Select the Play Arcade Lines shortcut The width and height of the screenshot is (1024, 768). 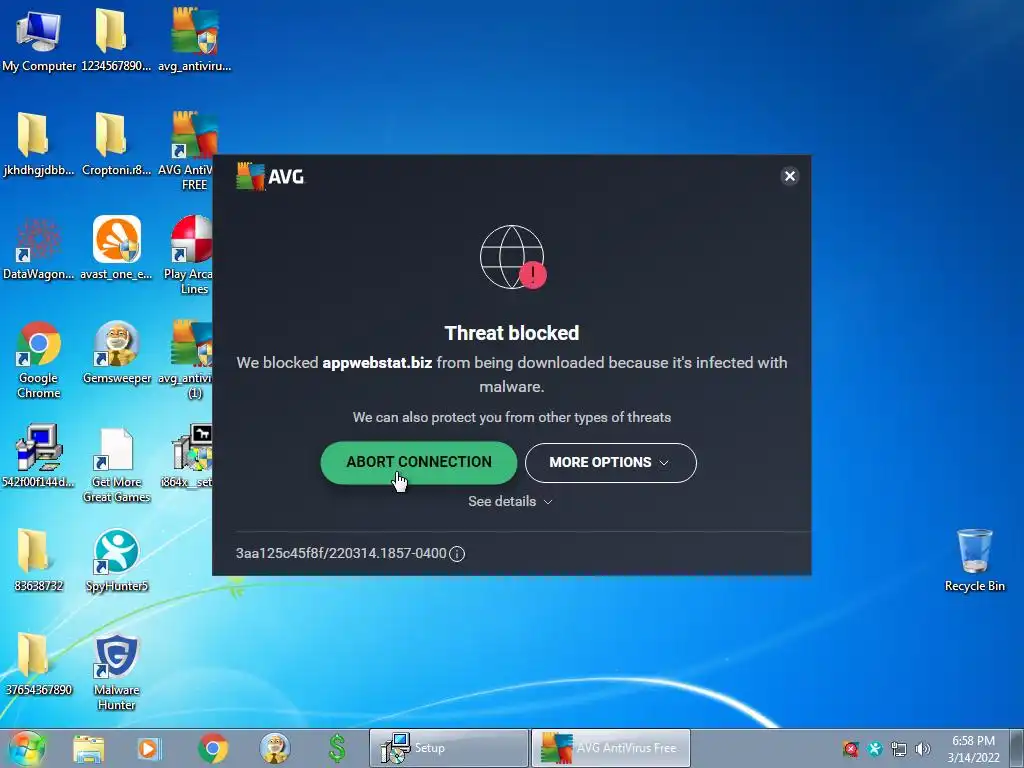tap(191, 255)
